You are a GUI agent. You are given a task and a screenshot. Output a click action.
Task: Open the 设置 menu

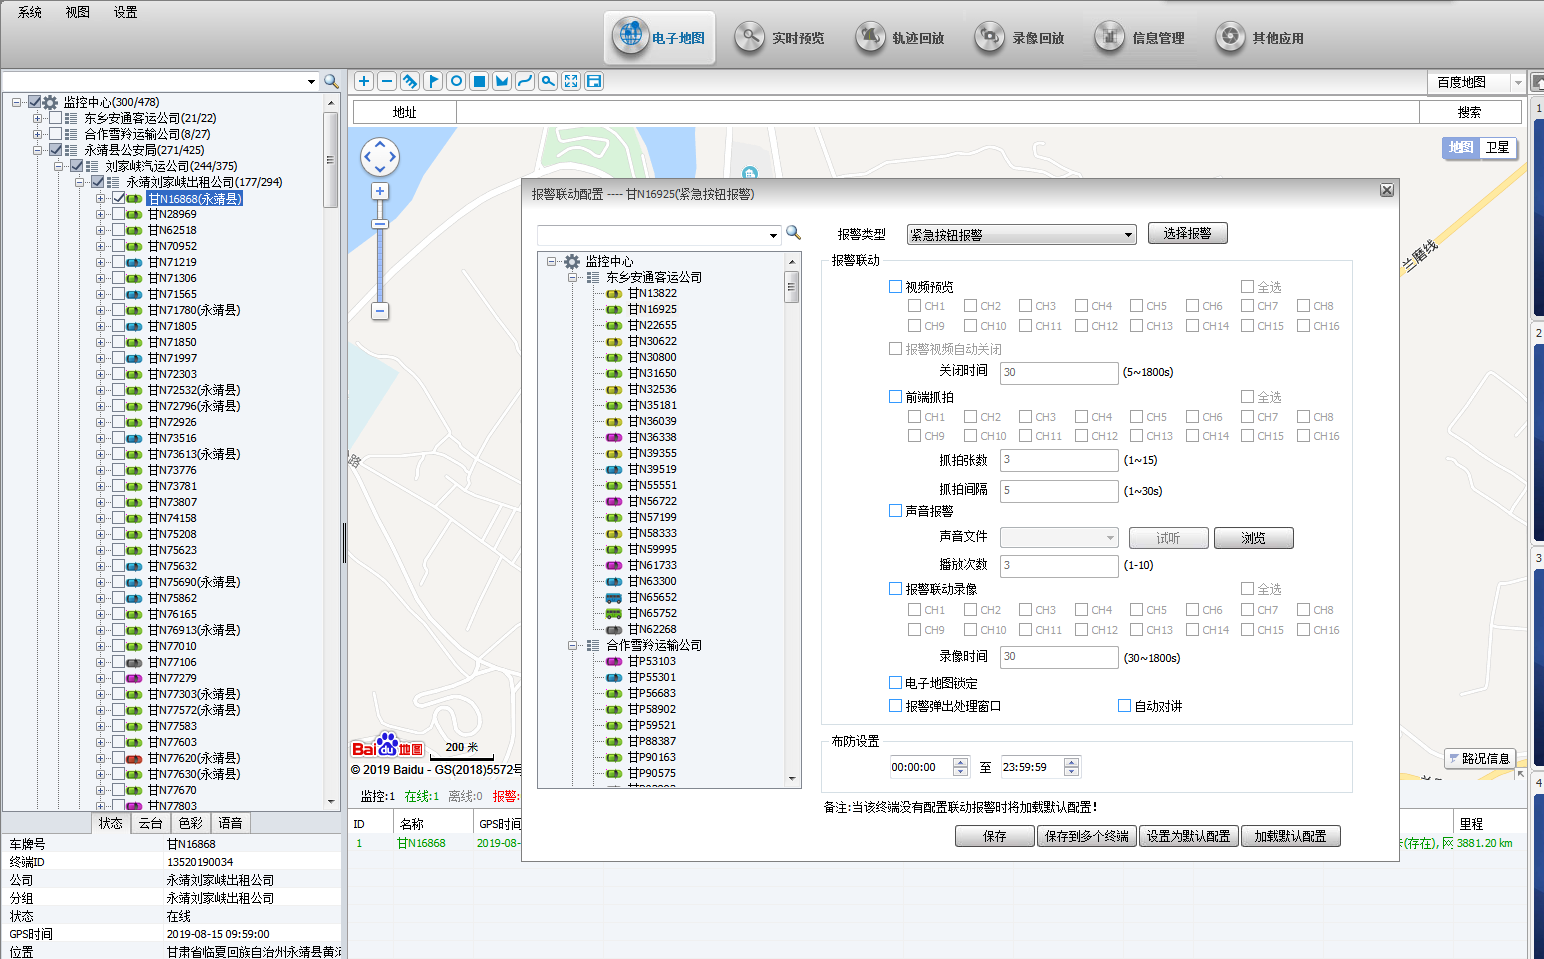pyautogui.click(x=125, y=12)
